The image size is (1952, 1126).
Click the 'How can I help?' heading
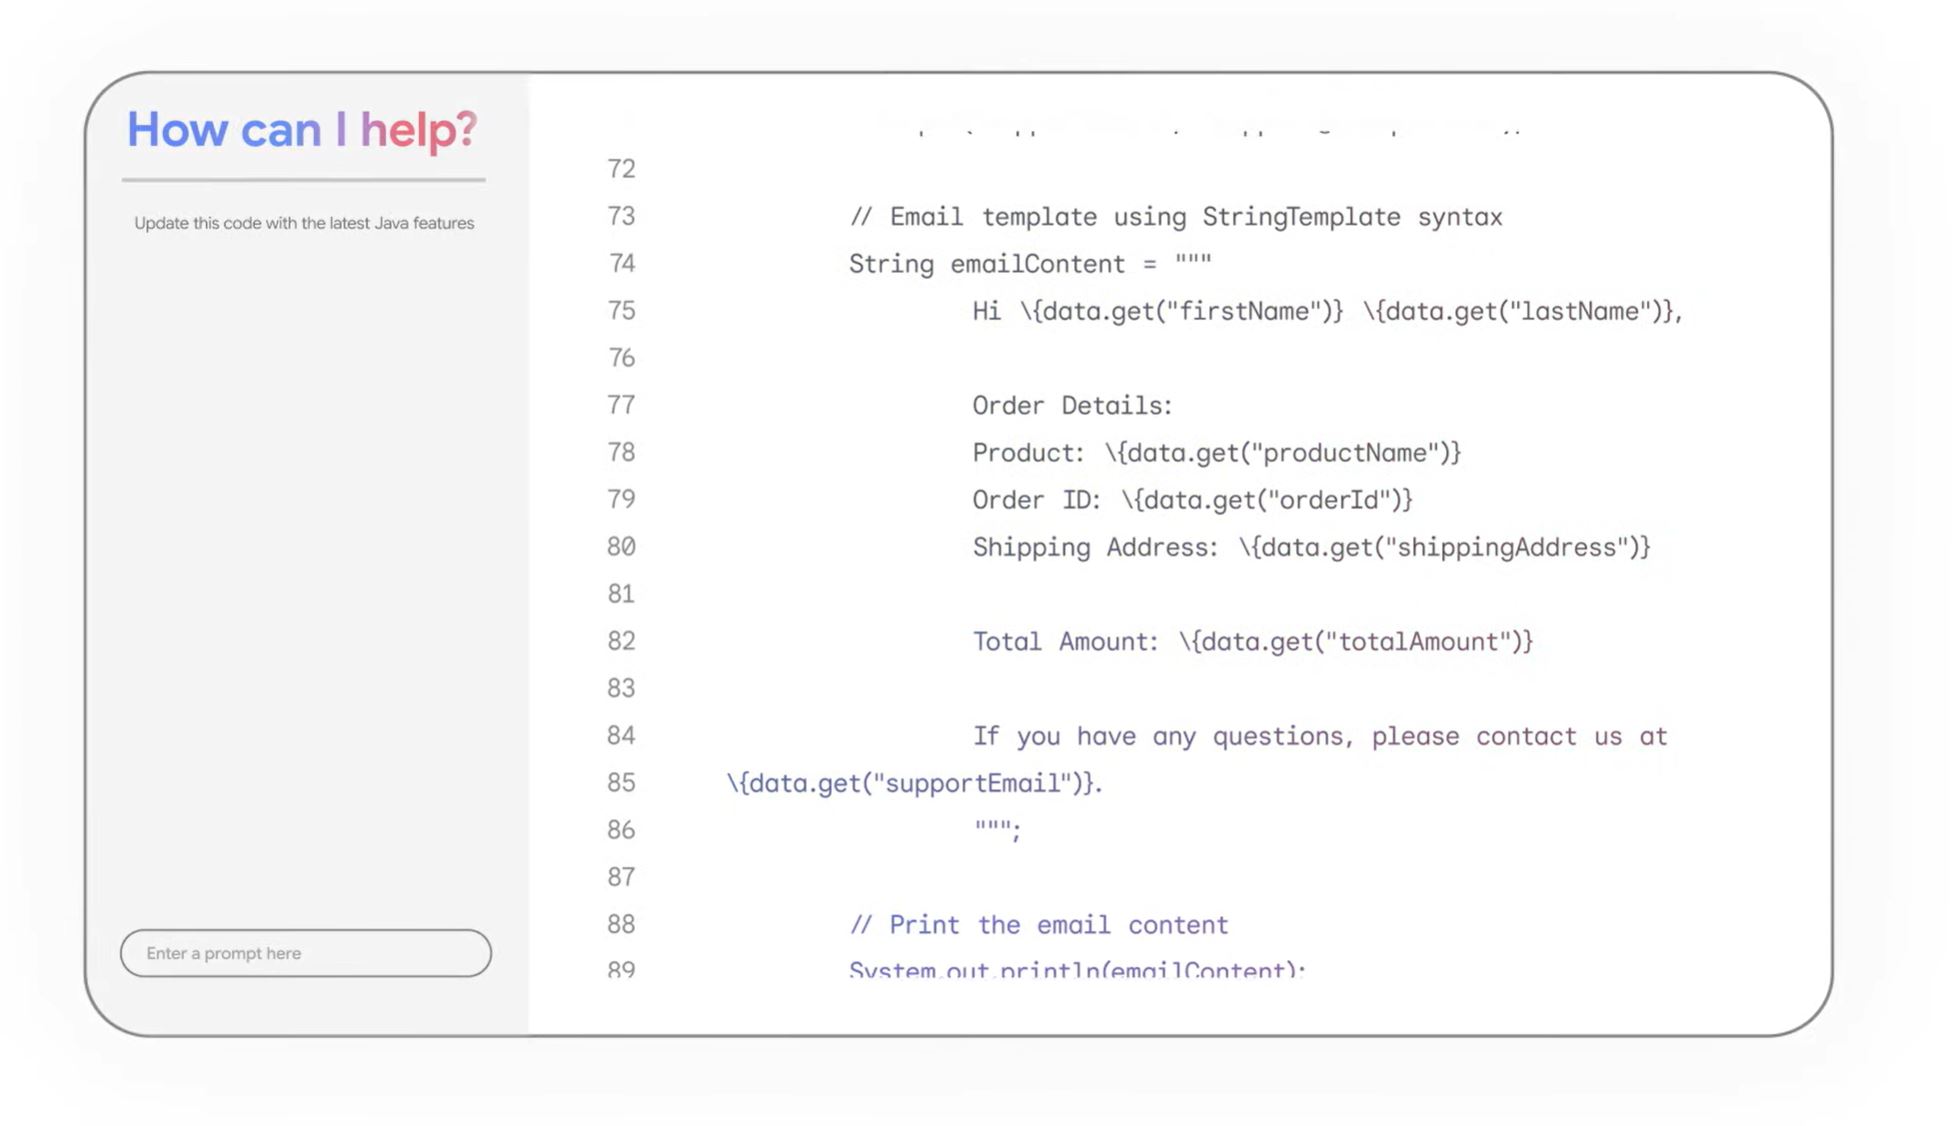pyautogui.click(x=302, y=130)
